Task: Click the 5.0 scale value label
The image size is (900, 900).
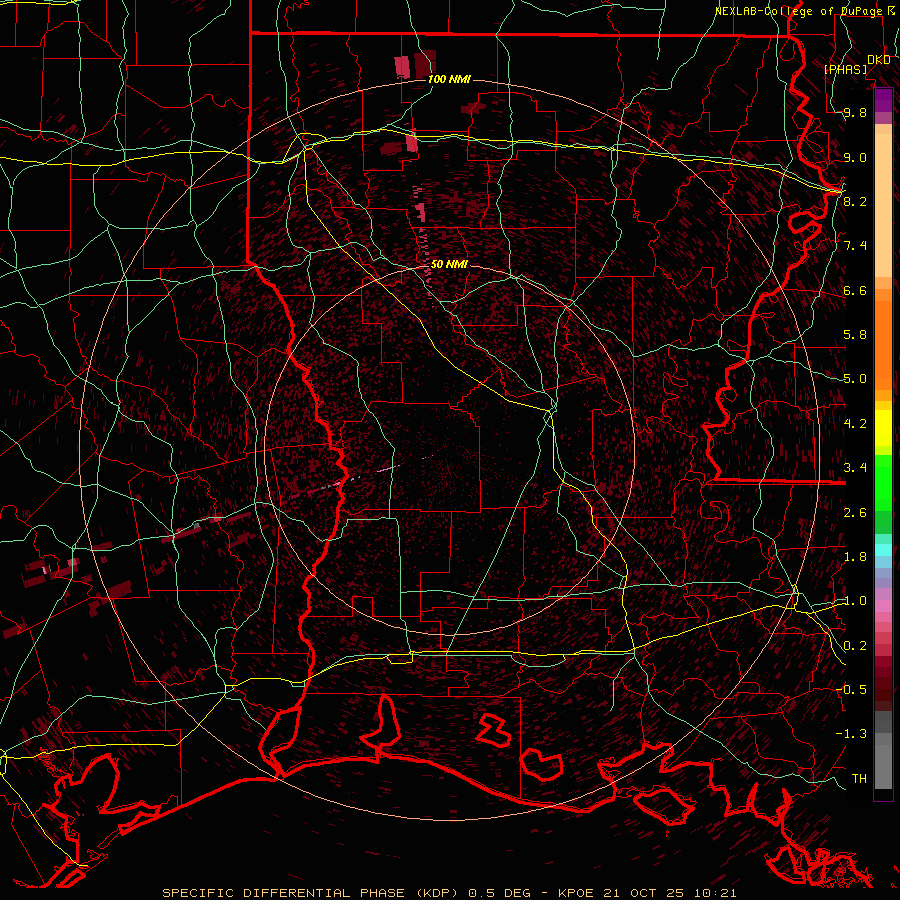Action: (x=855, y=379)
